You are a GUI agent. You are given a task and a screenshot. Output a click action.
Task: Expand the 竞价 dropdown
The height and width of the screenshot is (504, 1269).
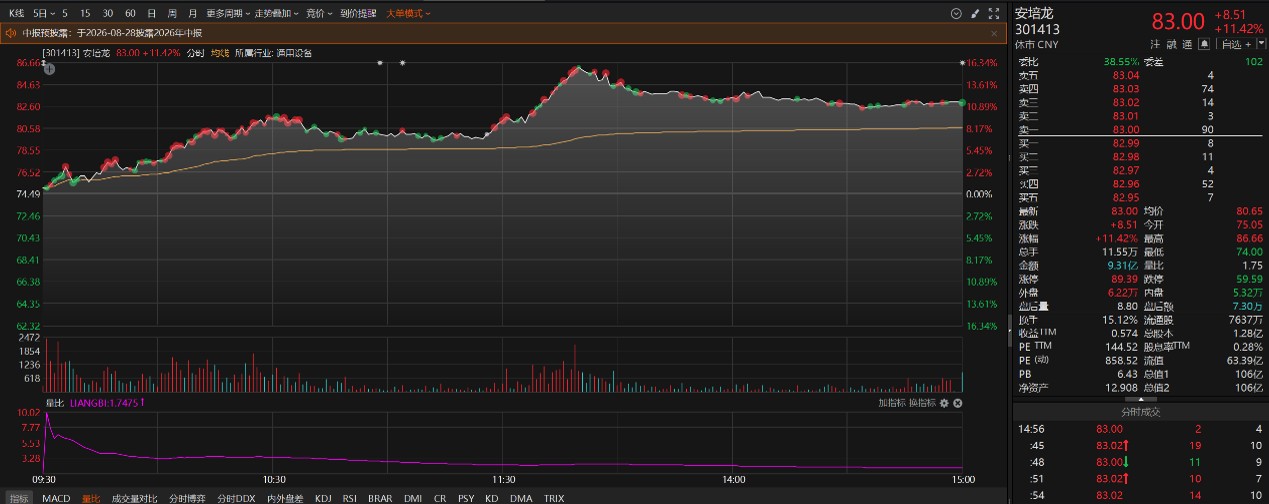(318, 14)
